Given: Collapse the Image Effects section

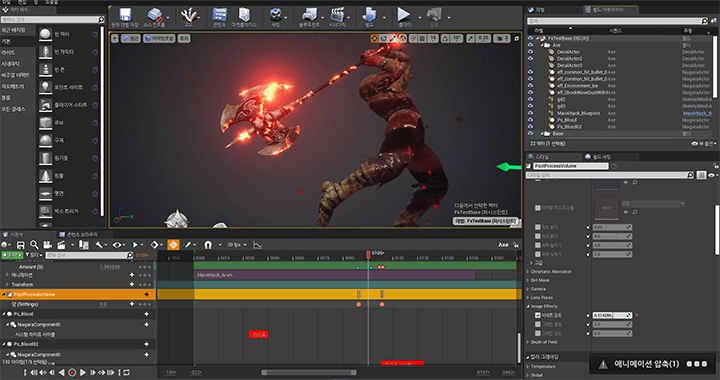Looking at the screenshot, I should (528, 306).
